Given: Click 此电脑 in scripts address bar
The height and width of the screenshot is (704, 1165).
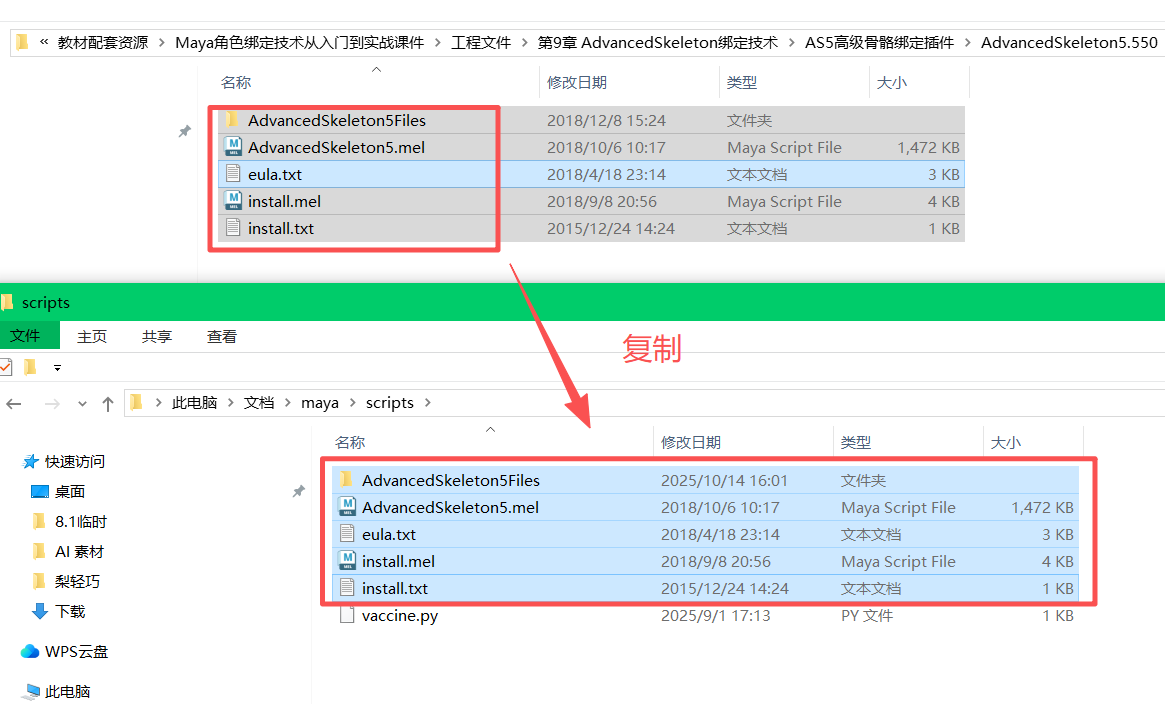Looking at the screenshot, I should tap(195, 402).
